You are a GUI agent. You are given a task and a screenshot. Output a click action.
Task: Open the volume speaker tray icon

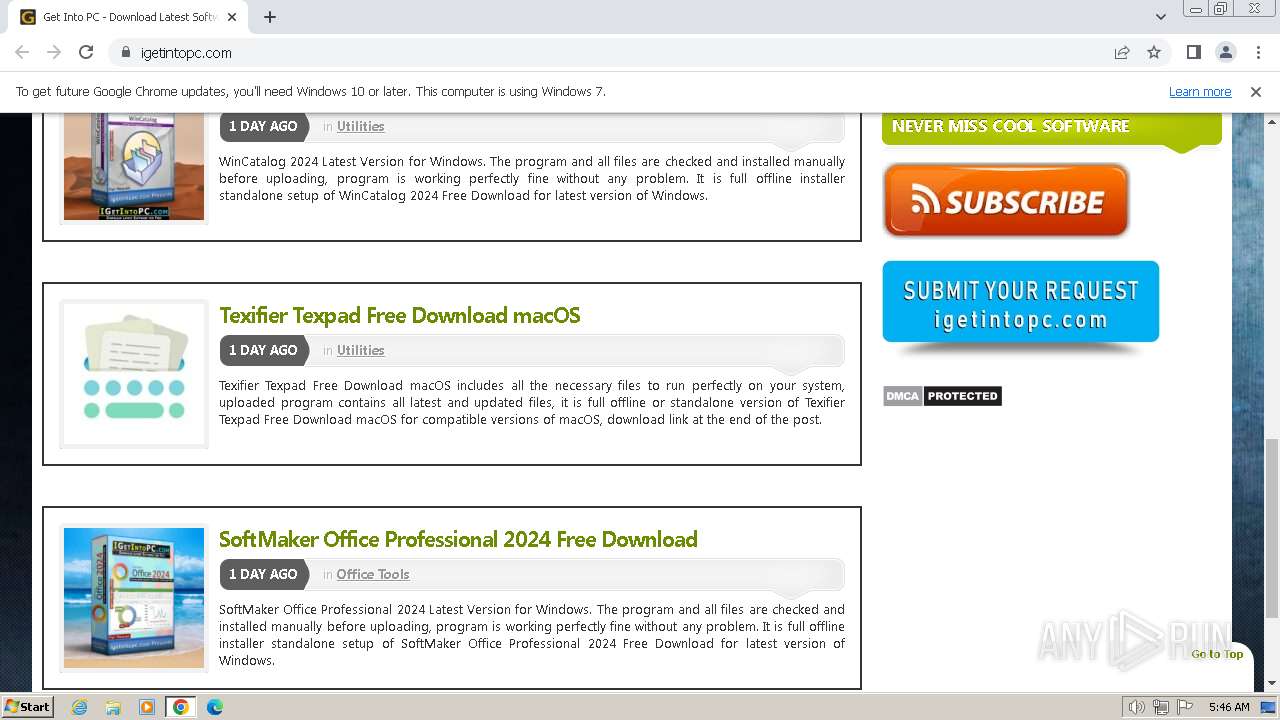click(1137, 707)
